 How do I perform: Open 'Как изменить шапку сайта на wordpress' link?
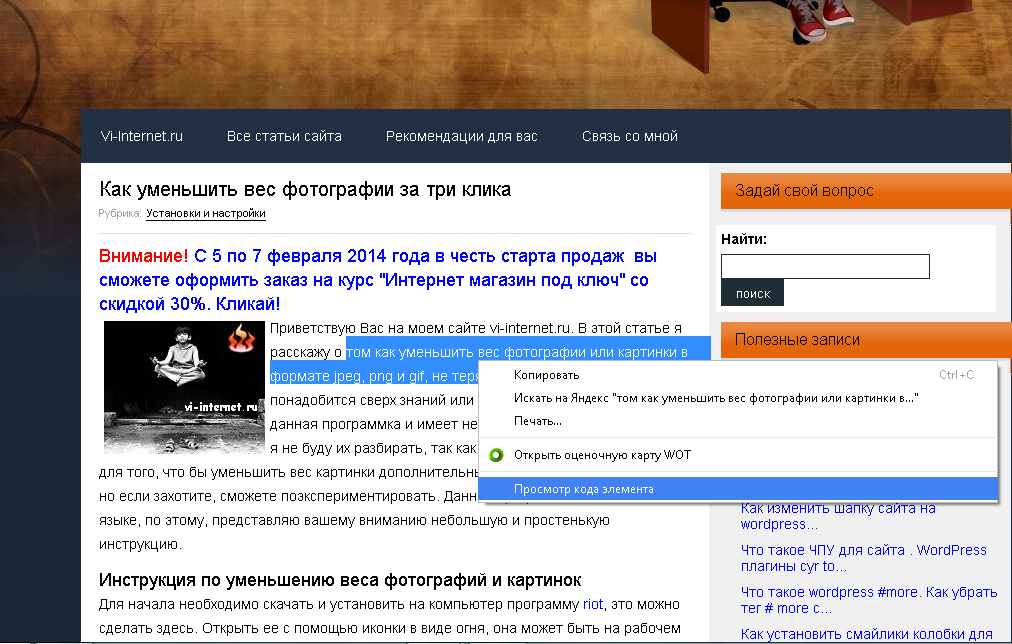click(x=838, y=515)
